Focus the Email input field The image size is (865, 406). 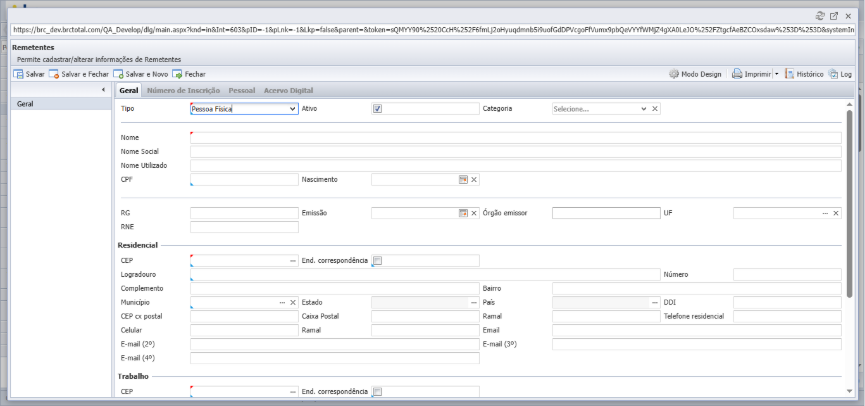(x=697, y=330)
